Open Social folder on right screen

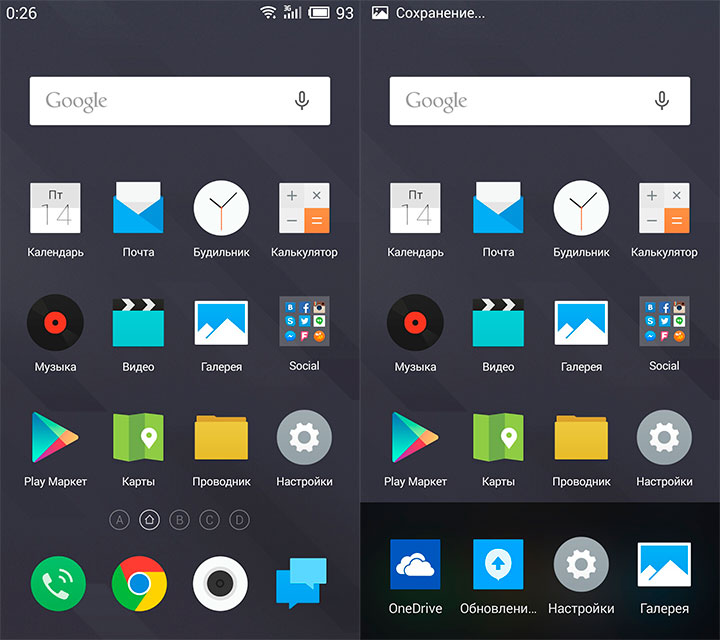click(x=664, y=321)
